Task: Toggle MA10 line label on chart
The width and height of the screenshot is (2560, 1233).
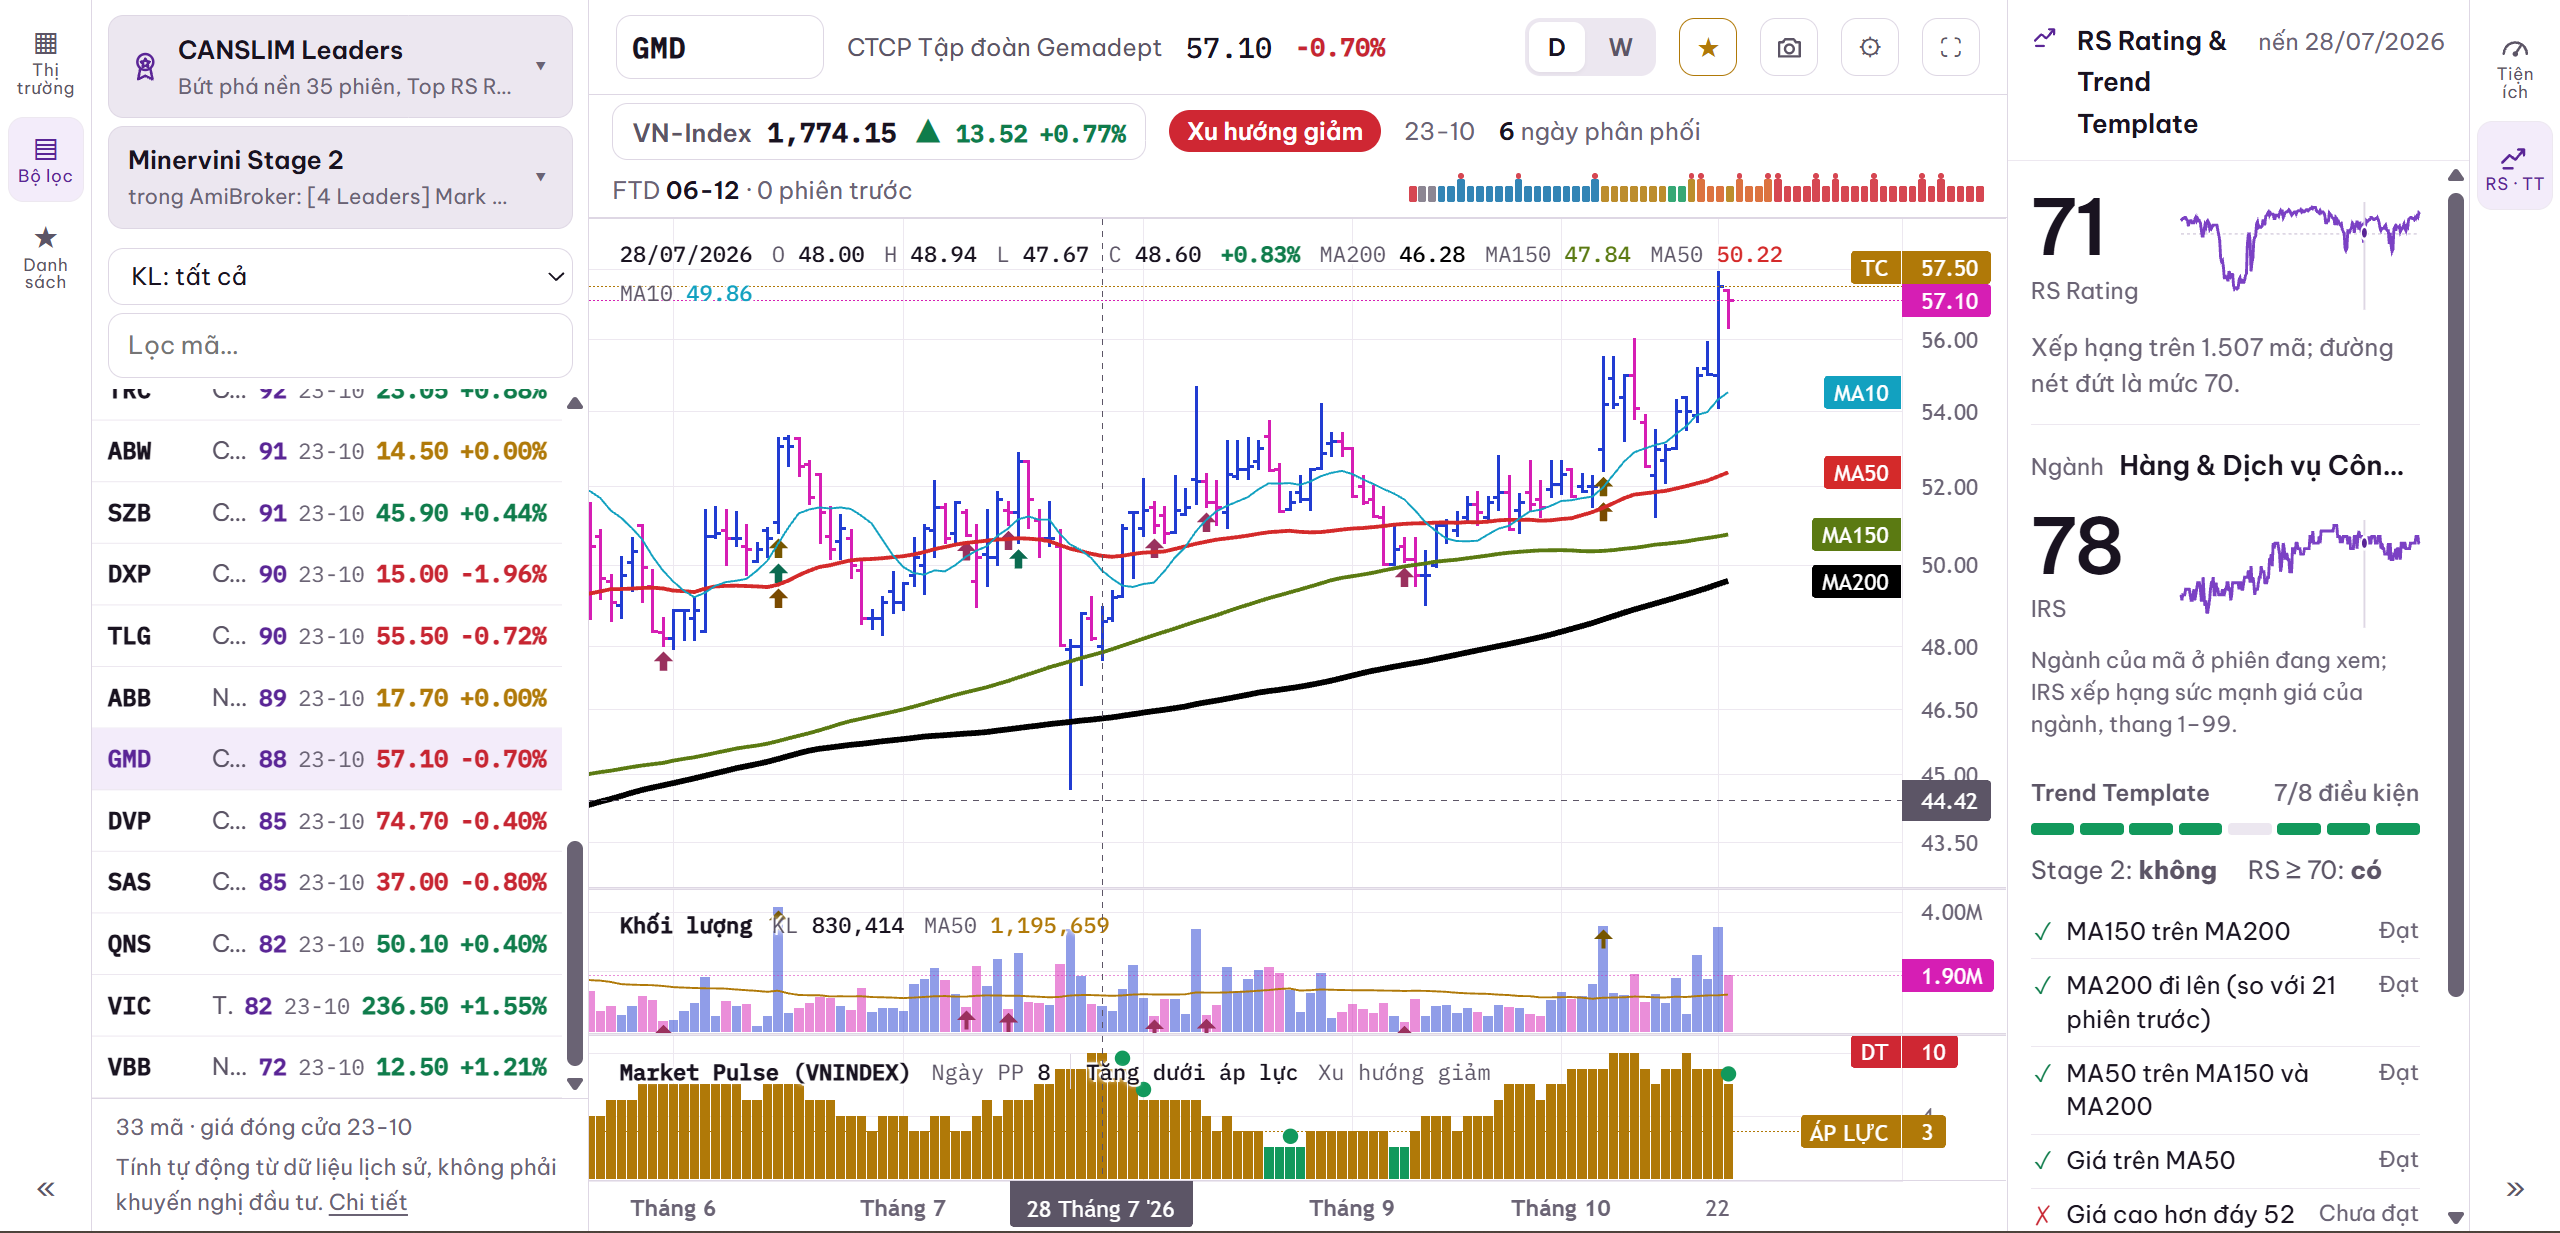Action: click(x=1860, y=393)
